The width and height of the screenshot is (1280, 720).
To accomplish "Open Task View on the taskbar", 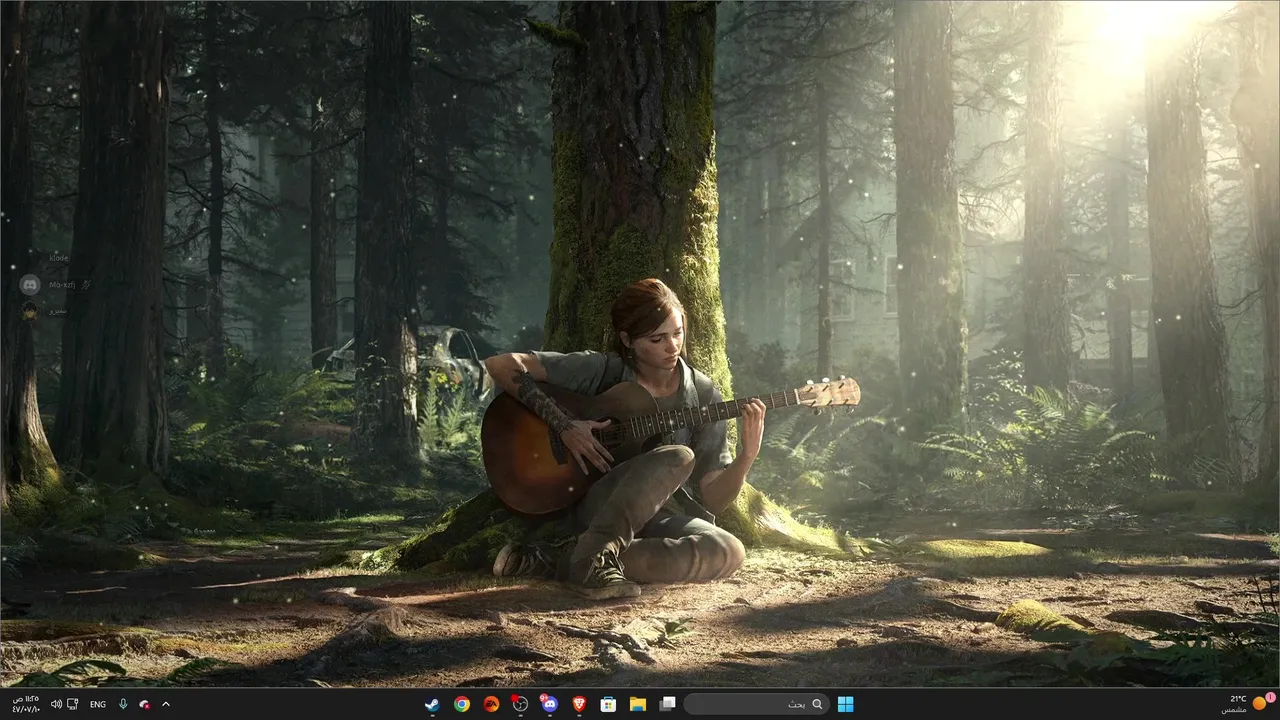I will (x=667, y=704).
